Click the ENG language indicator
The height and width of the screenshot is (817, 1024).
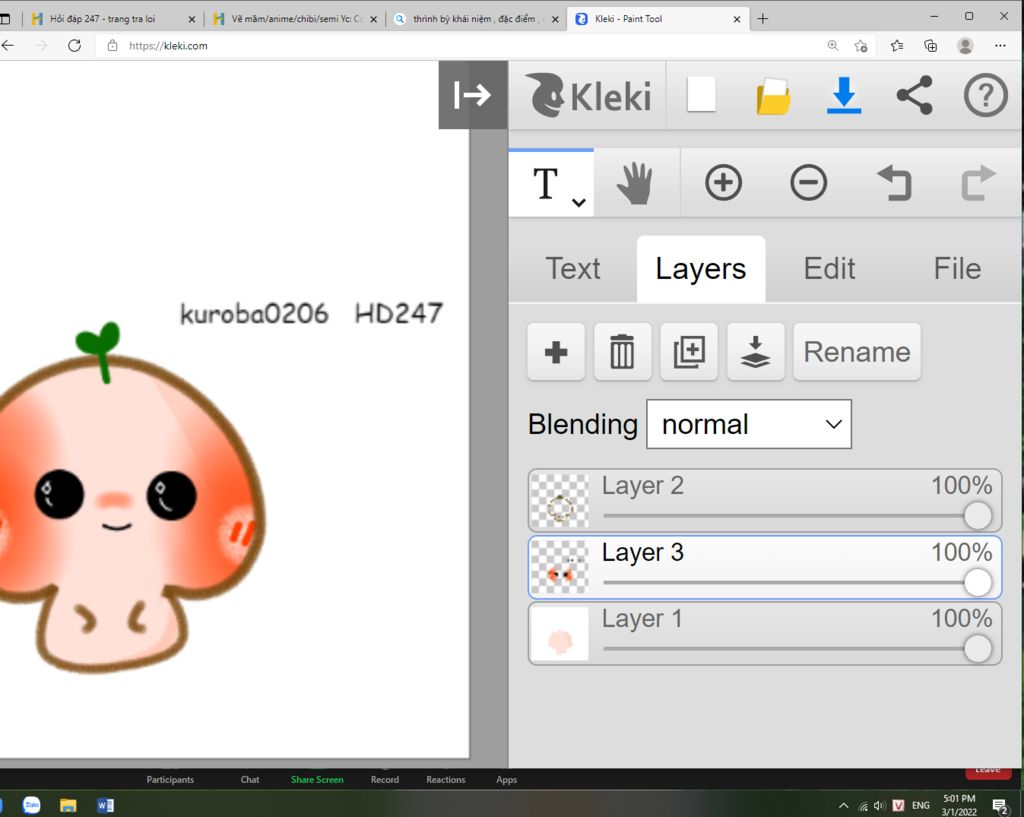point(920,806)
